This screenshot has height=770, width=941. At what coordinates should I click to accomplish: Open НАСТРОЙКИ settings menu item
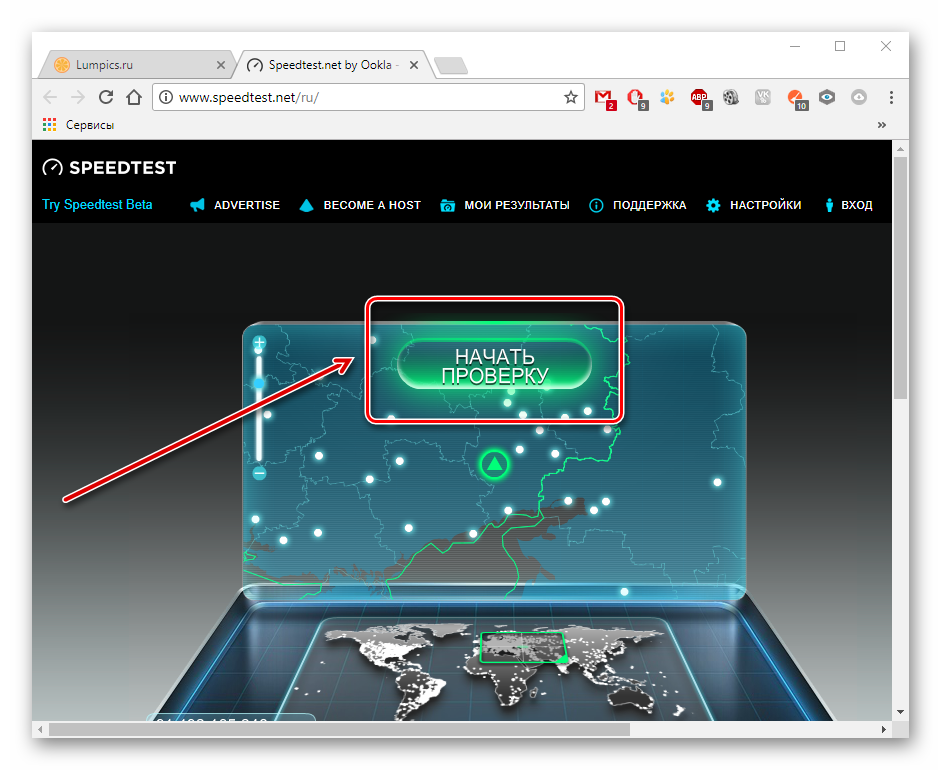(765, 205)
